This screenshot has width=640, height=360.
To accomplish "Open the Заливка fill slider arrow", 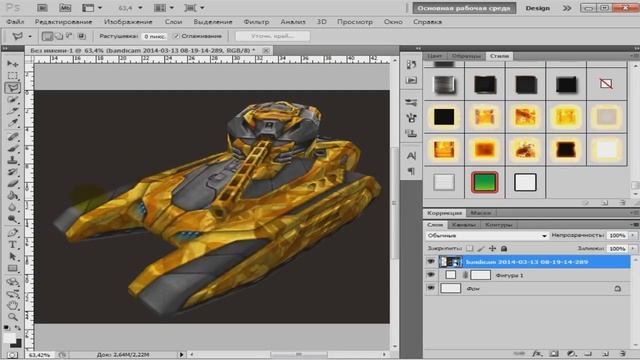I will tap(633, 248).
